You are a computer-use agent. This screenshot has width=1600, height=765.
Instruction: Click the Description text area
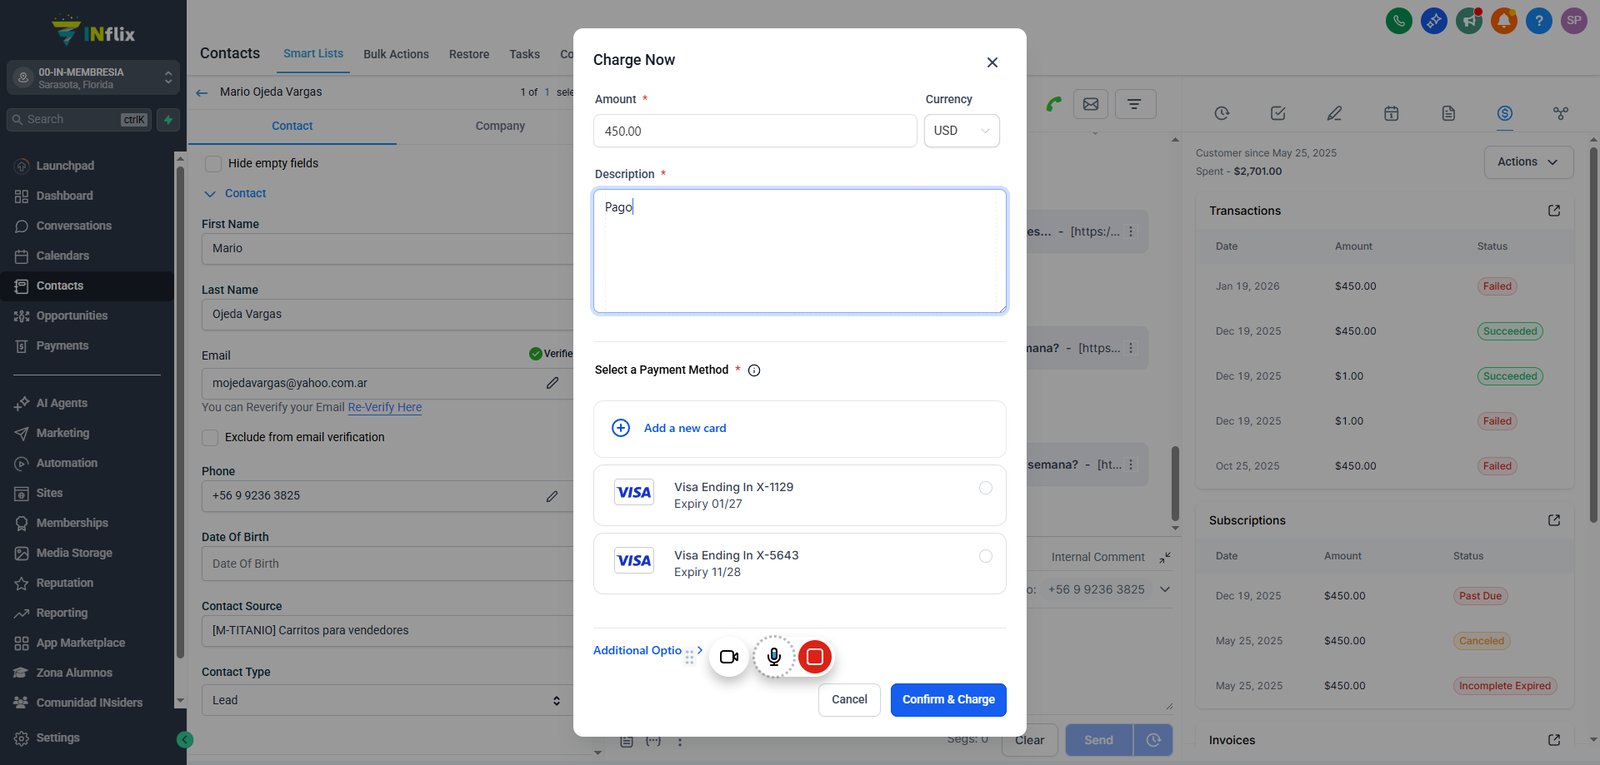800,251
